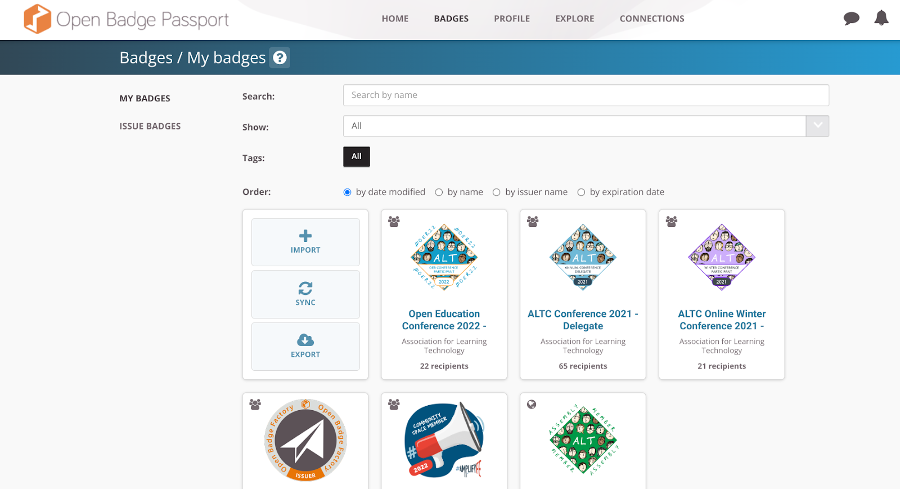Open the Open Badge Factory Issuer badge image
The height and width of the screenshot is (489, 900).
305,440
